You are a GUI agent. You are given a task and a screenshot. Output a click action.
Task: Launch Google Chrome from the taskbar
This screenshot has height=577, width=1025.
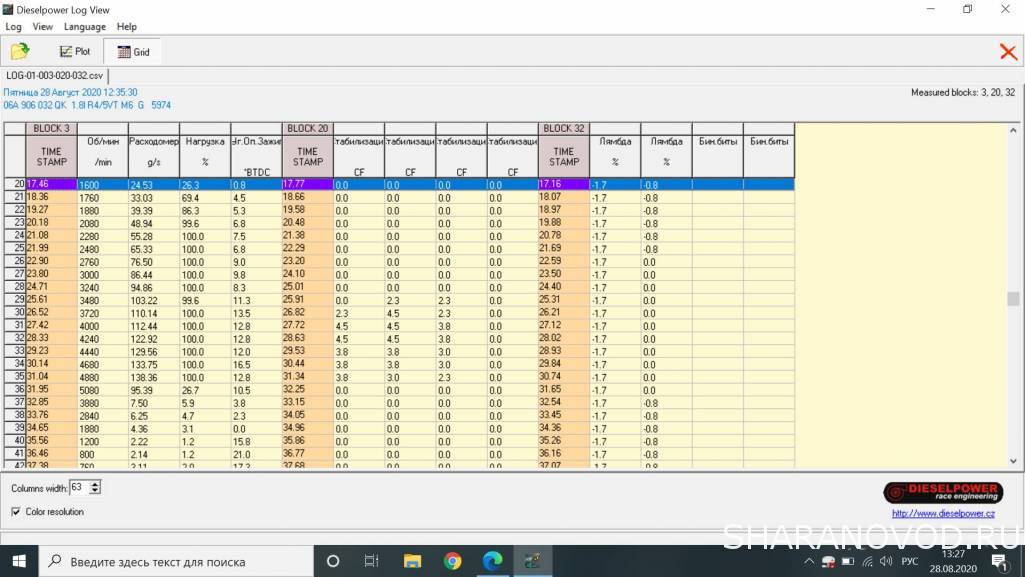tap(452, 561)
